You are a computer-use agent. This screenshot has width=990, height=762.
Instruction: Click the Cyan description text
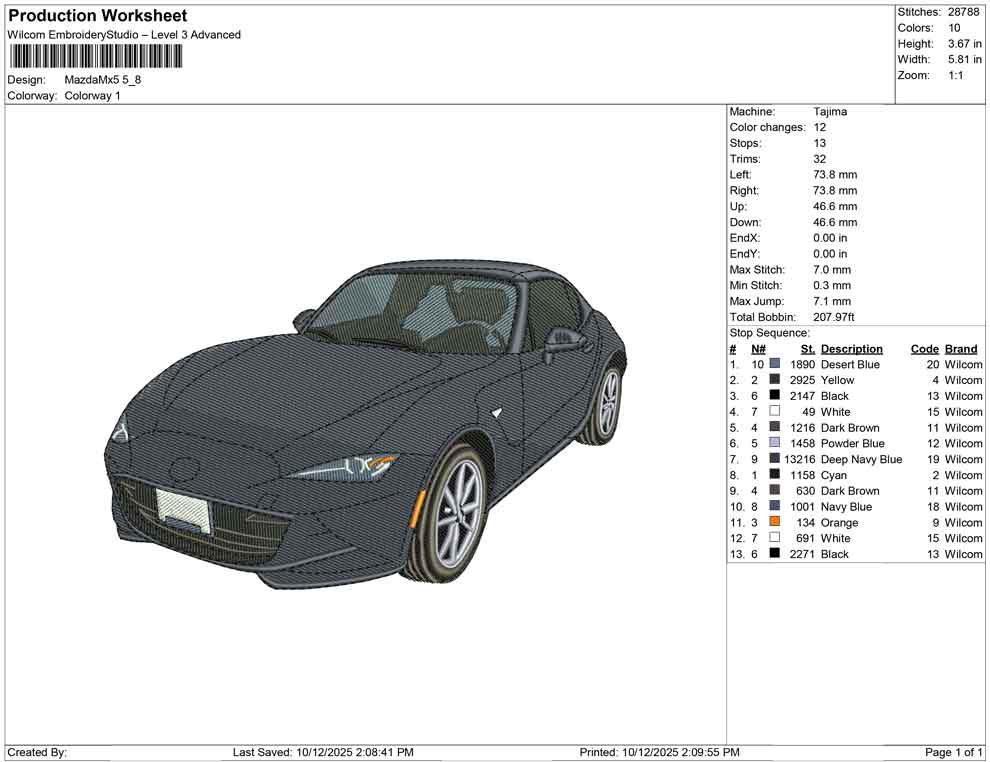click(833, 475)
